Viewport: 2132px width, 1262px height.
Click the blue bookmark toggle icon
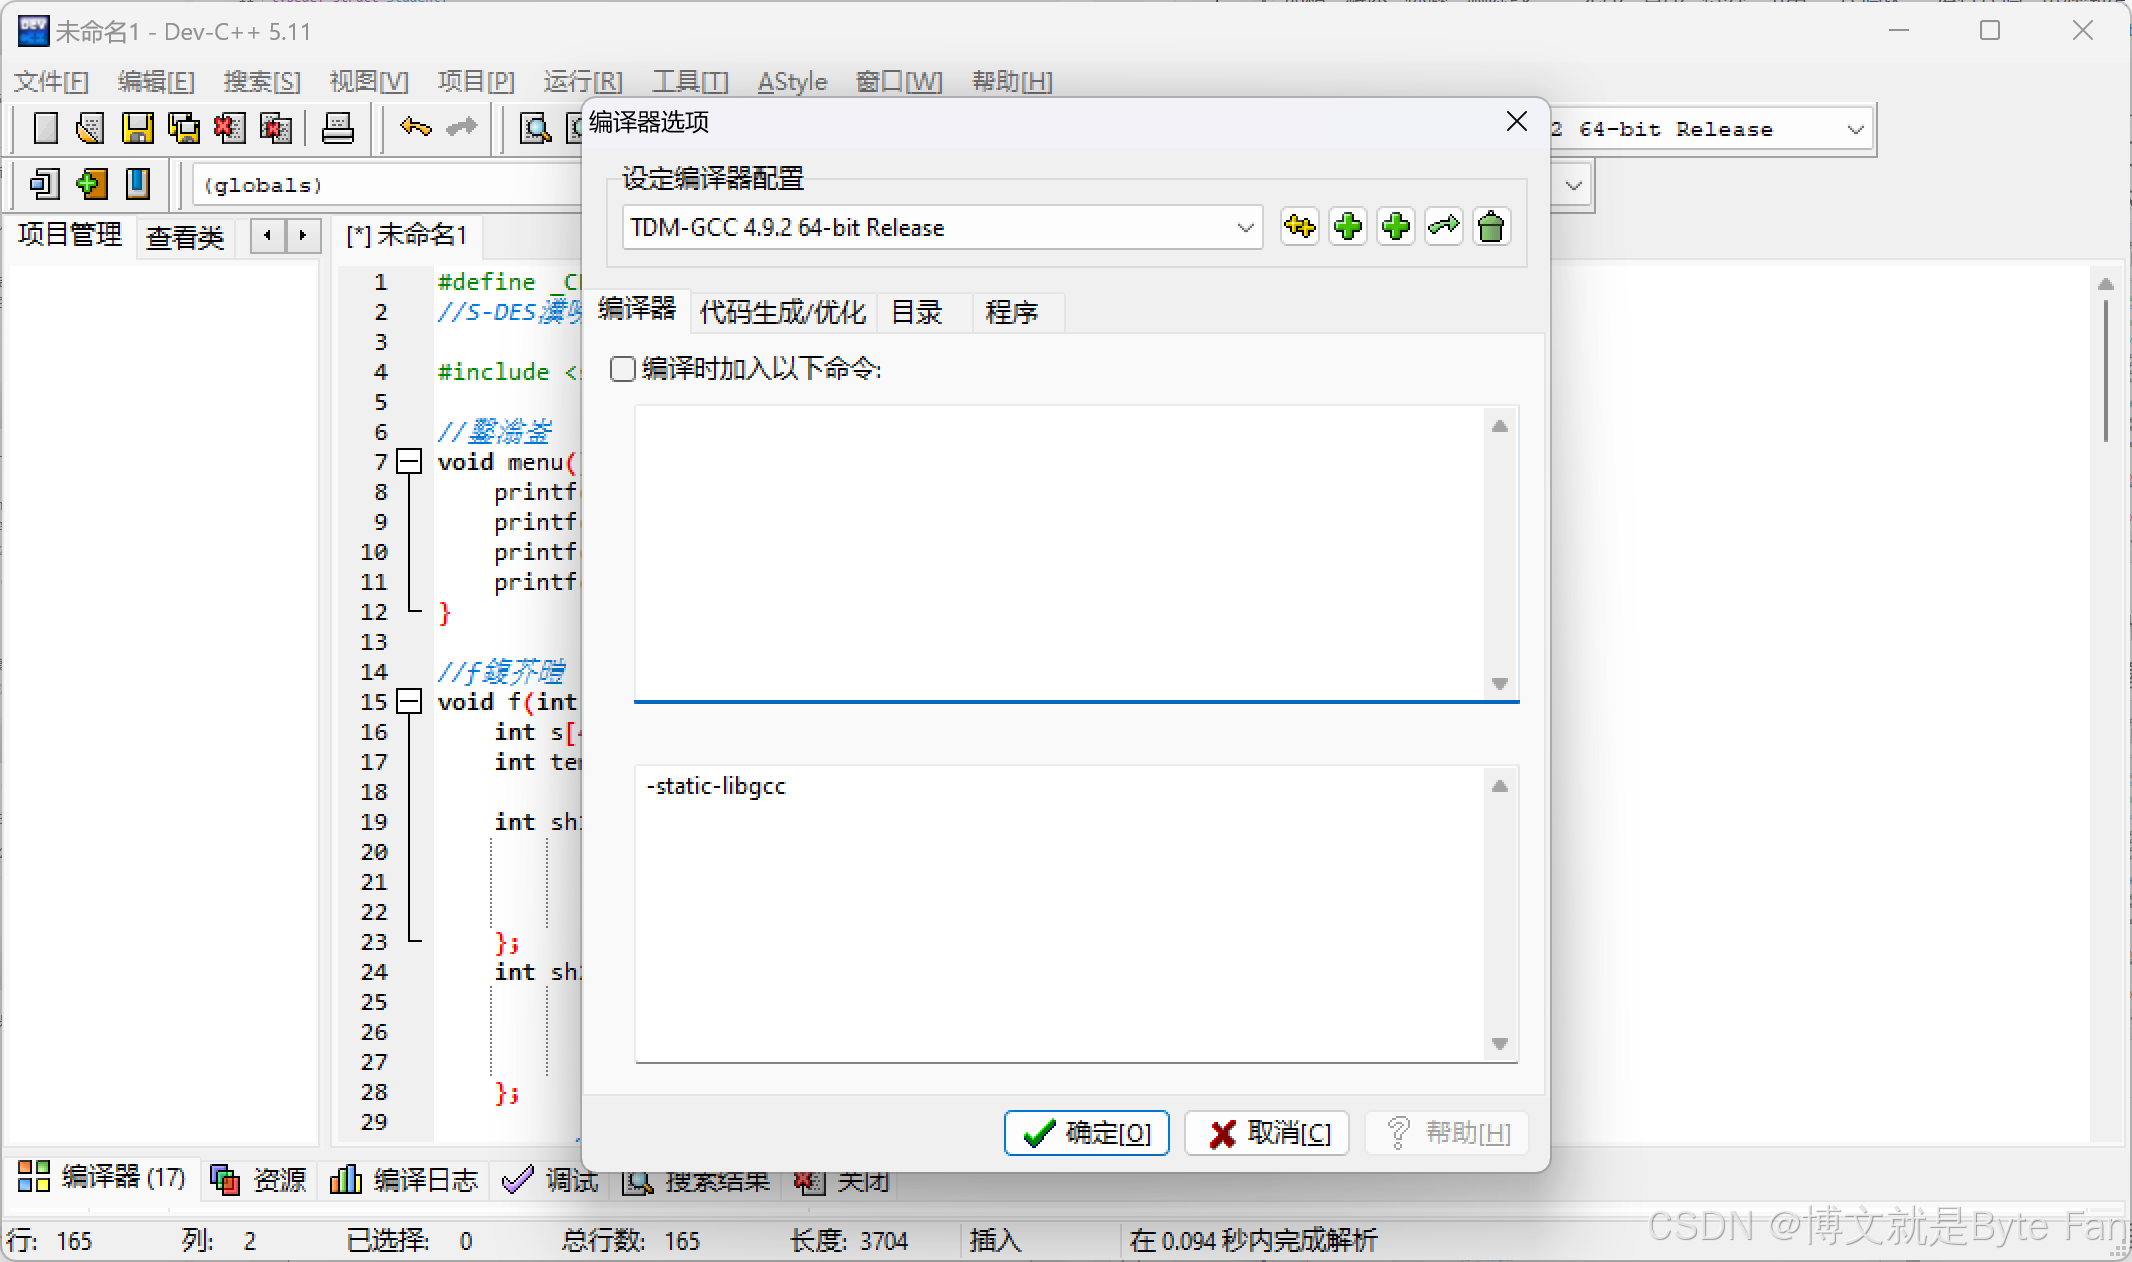(x=138, y=184)
